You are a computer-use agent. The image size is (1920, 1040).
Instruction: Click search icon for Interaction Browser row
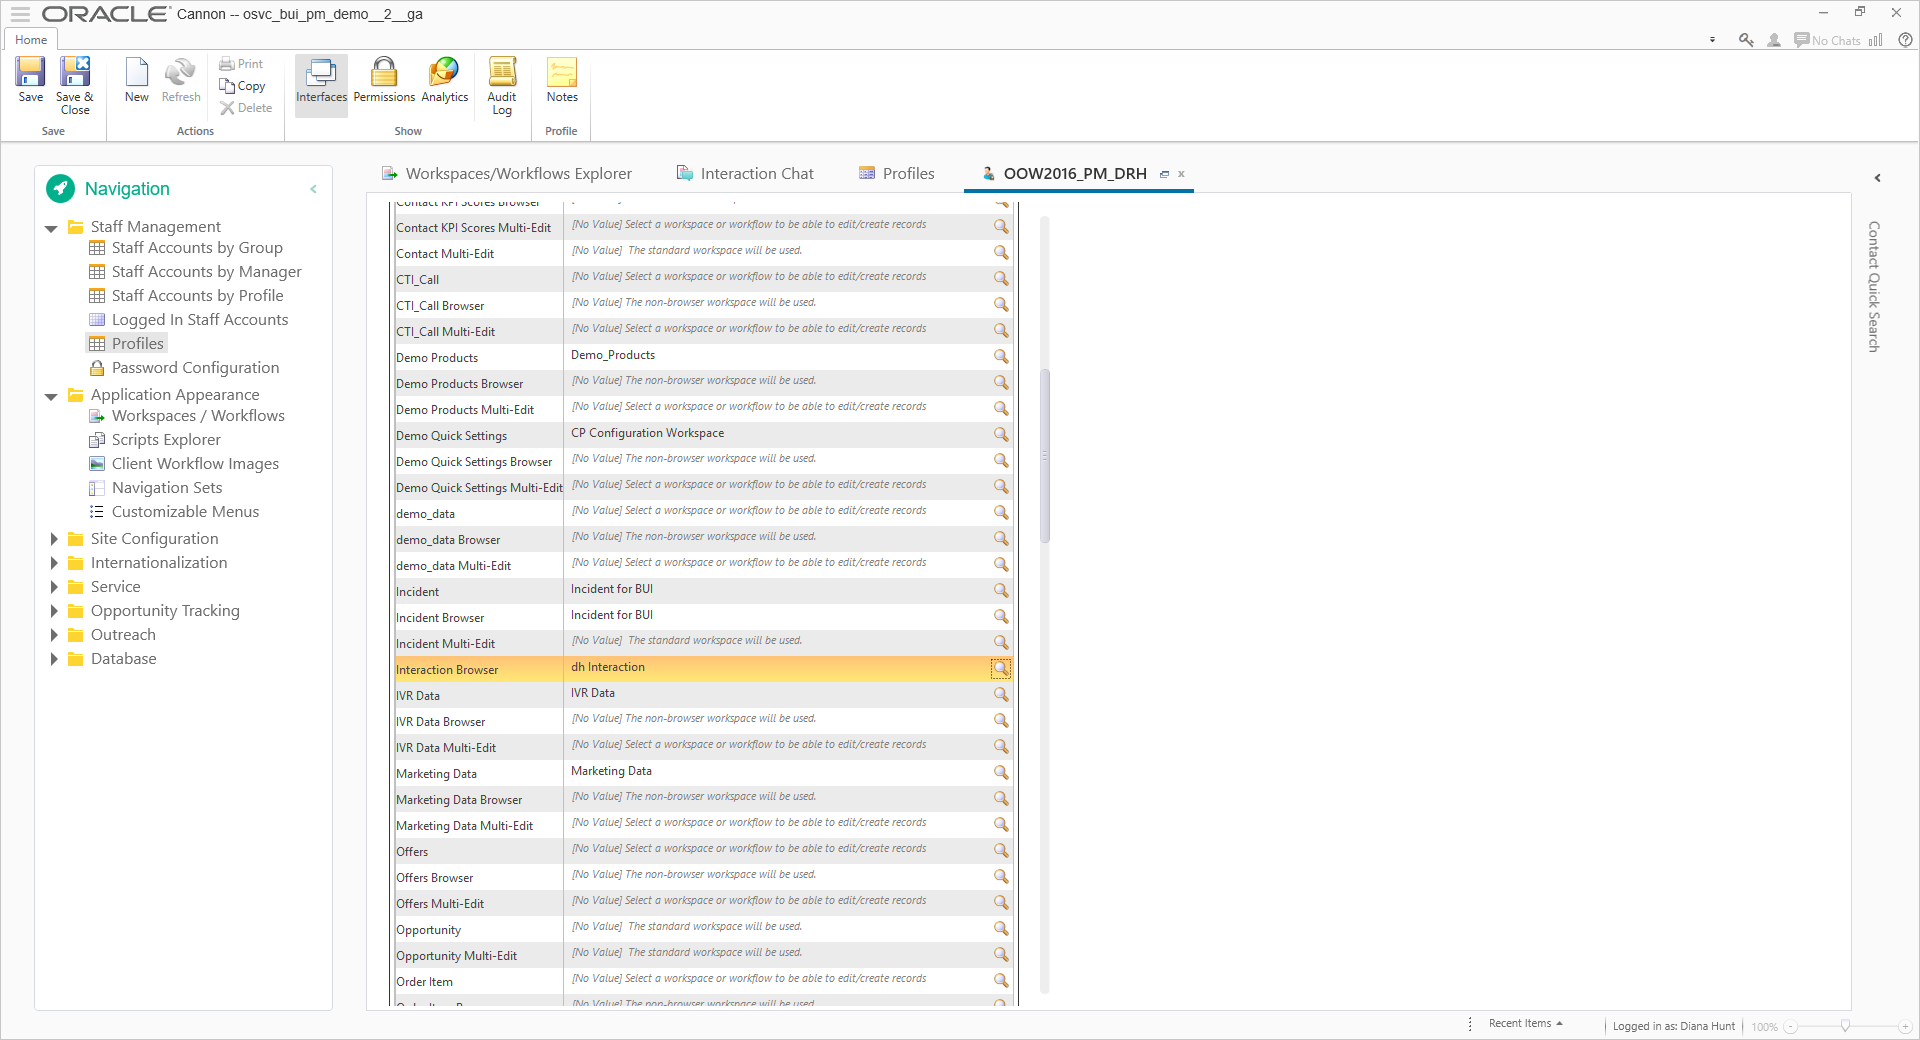(1001, 668)
